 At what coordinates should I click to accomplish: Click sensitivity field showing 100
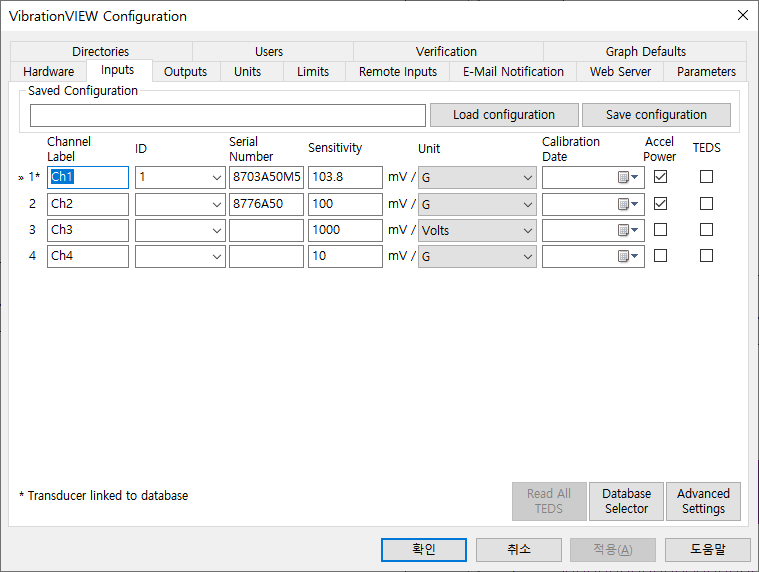[345, 204]
